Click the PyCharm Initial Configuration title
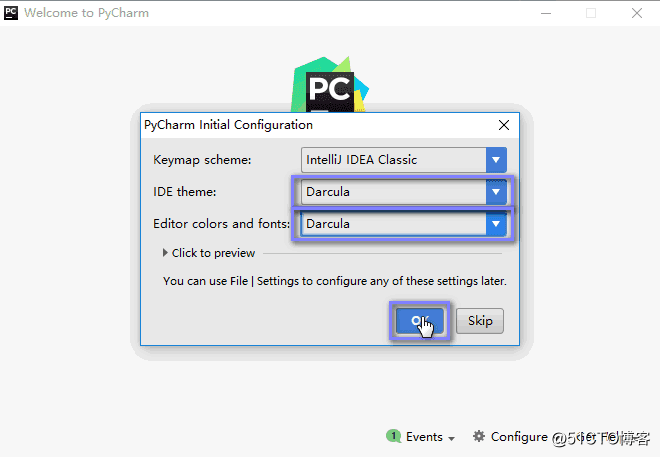 [x=228, y=125]
